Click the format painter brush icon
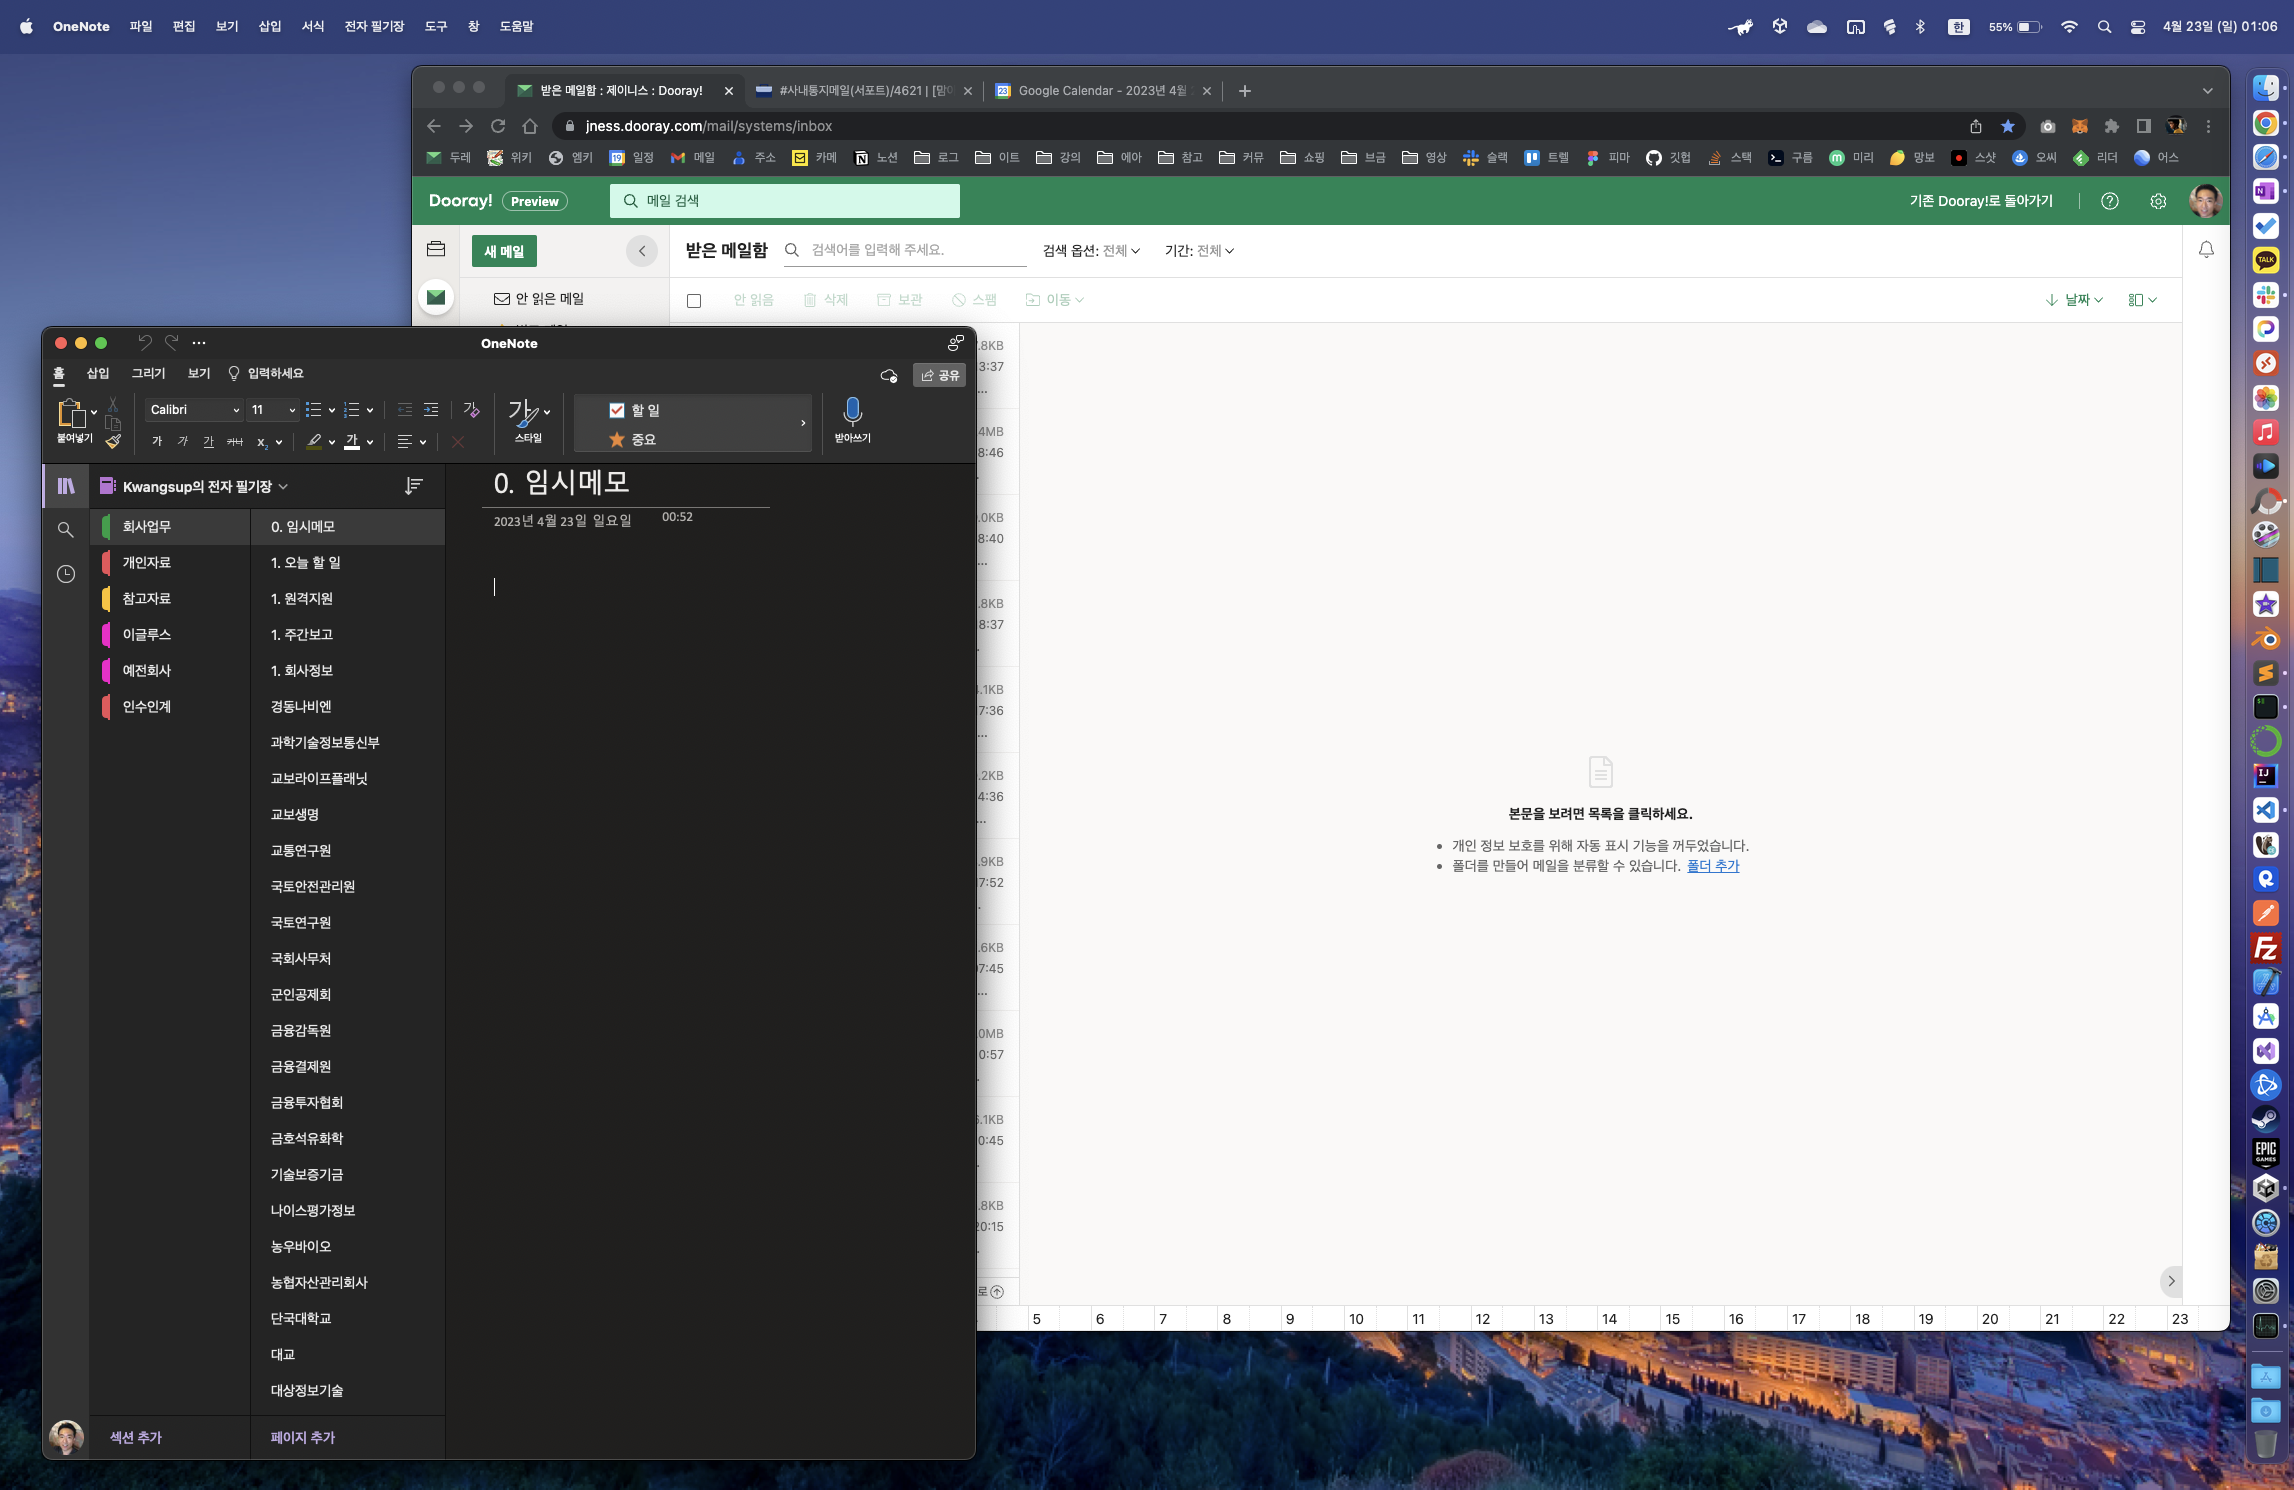 (113, 441)
